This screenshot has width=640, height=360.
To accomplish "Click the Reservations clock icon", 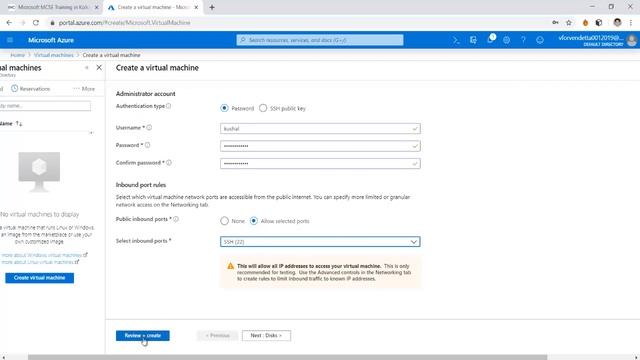I will click(x=15, y=89).
